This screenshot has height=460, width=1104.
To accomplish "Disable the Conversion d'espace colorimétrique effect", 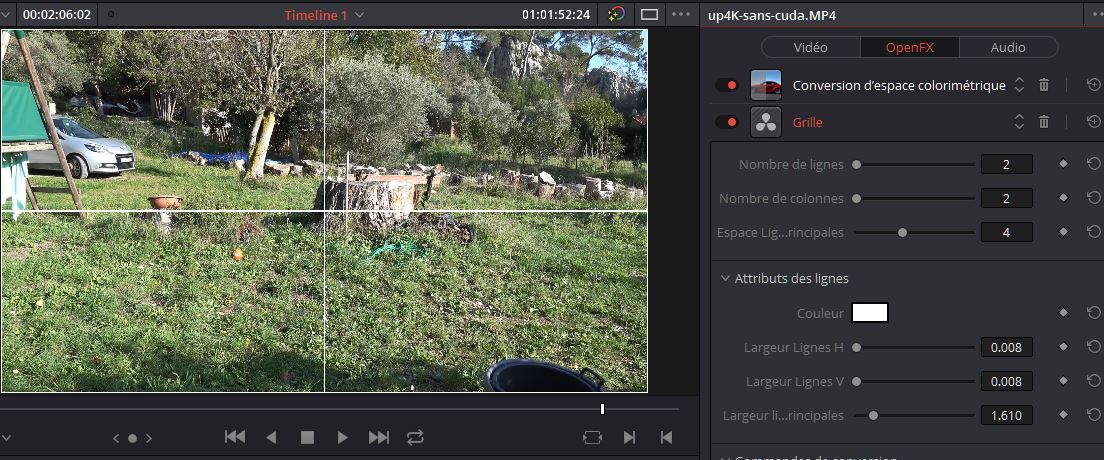I will [727, 85].
